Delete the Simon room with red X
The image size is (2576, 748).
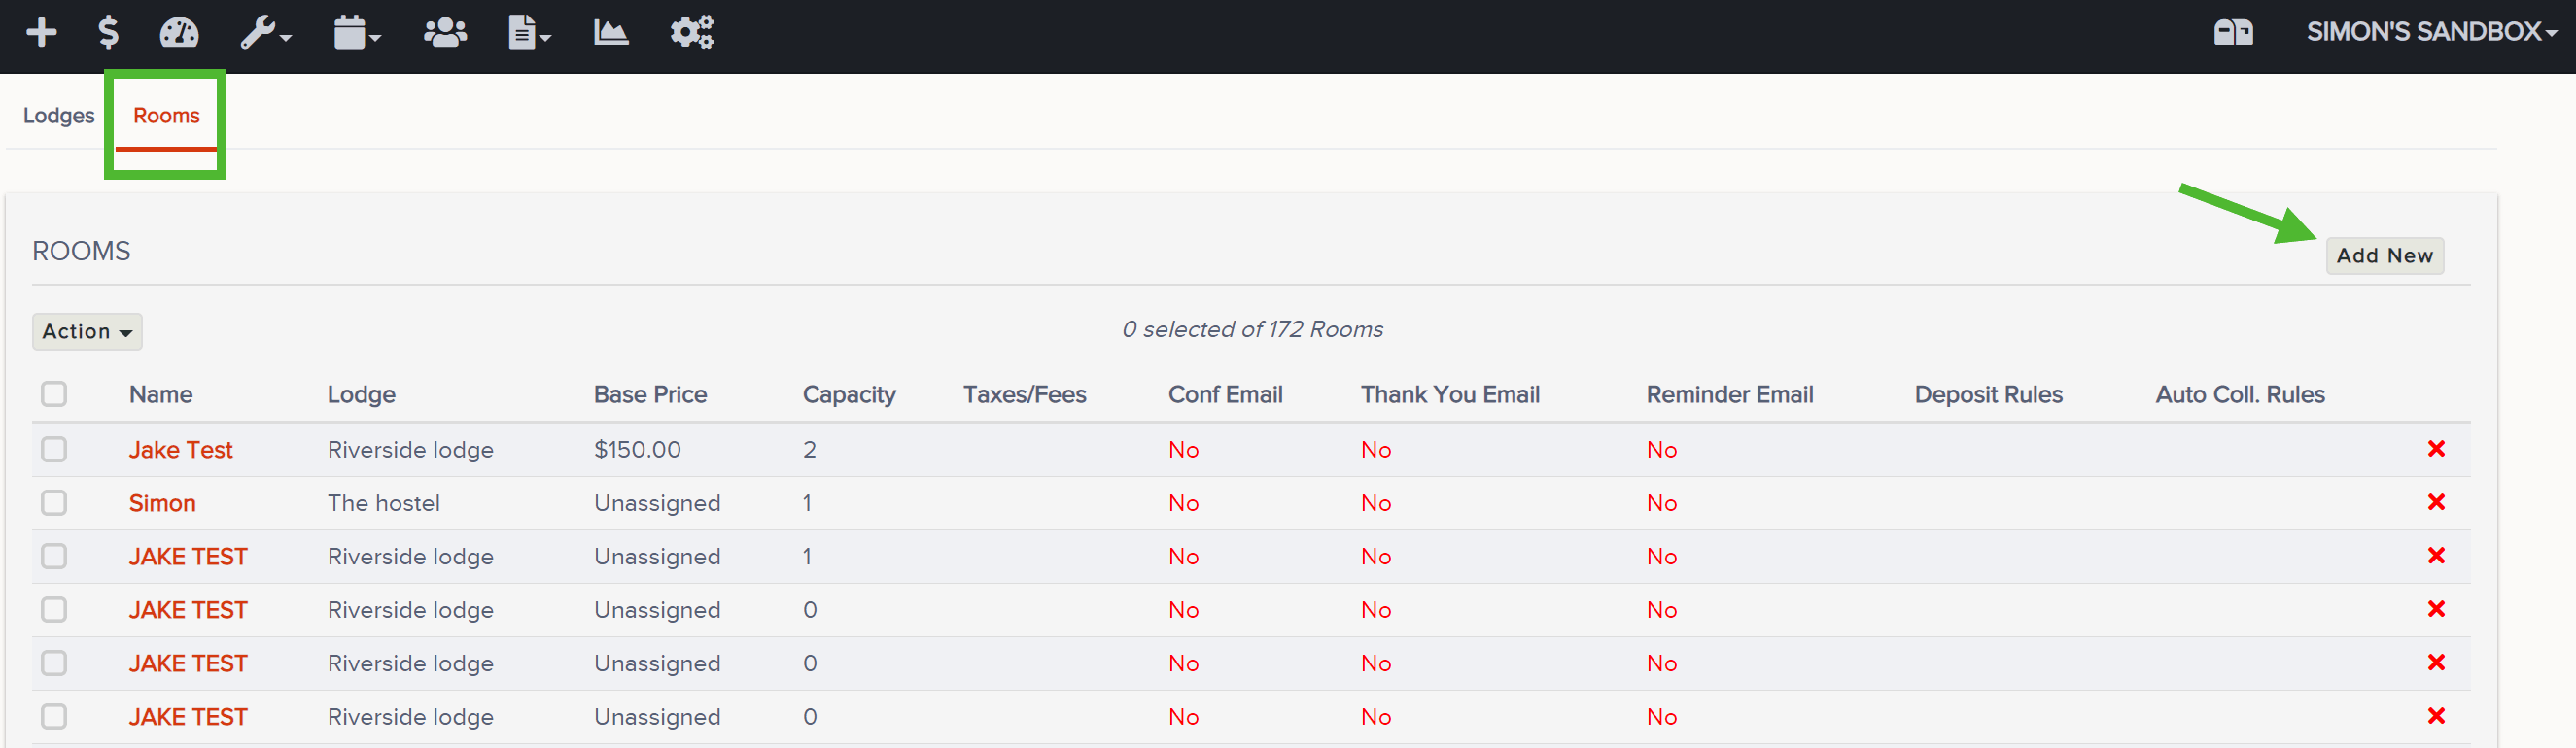[x=2436, y=502]
